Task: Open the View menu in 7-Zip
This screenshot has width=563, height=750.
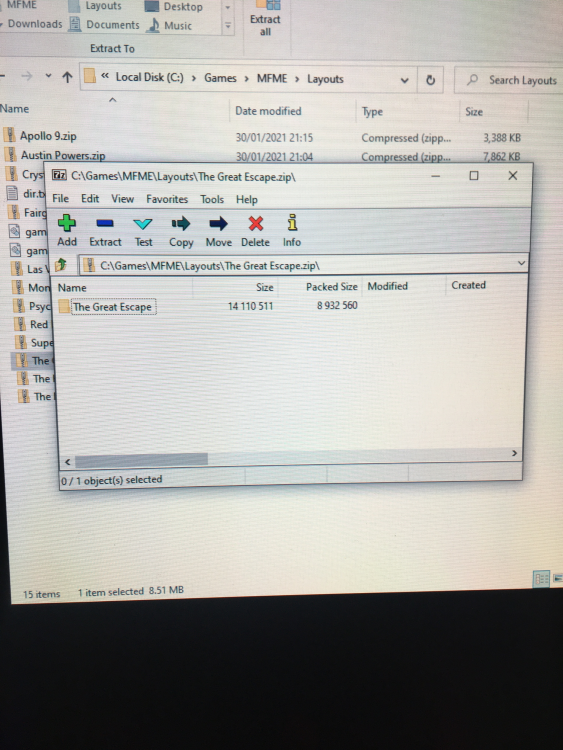Action: [x=122, y=199]
